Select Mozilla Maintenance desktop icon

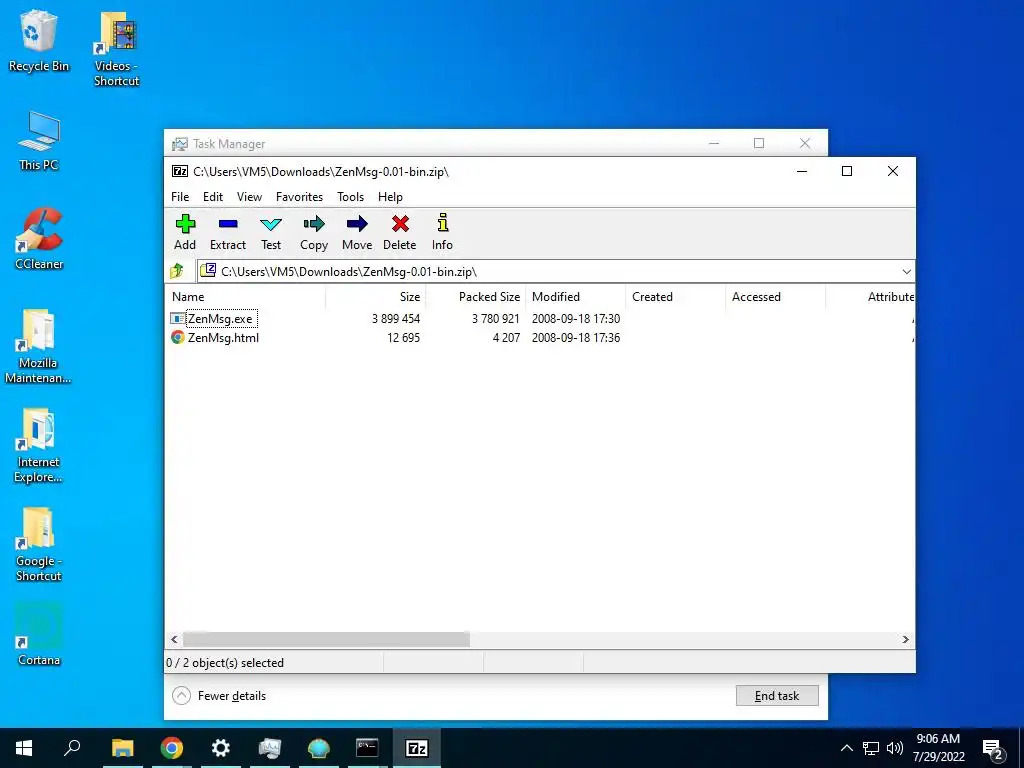pyautogui.click(x=38, y=347)
